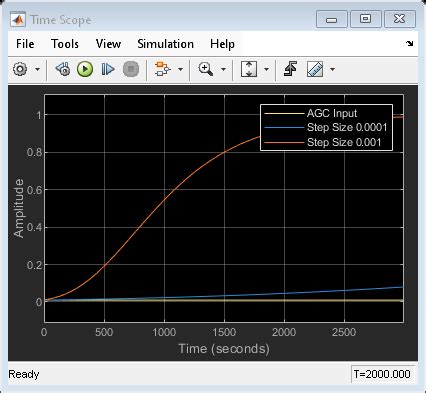Viewport: 426px width, 393px height.
Task: Minimize the Time Scope window
Action: tap(332, 19)
